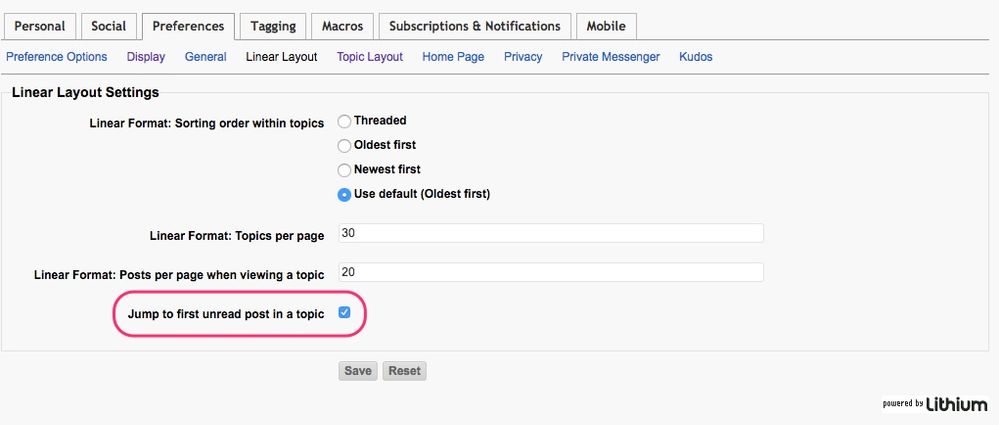This screenshot has width=999, height=425.
Task: Open the Tagging tab
Action: pos(273,26)
